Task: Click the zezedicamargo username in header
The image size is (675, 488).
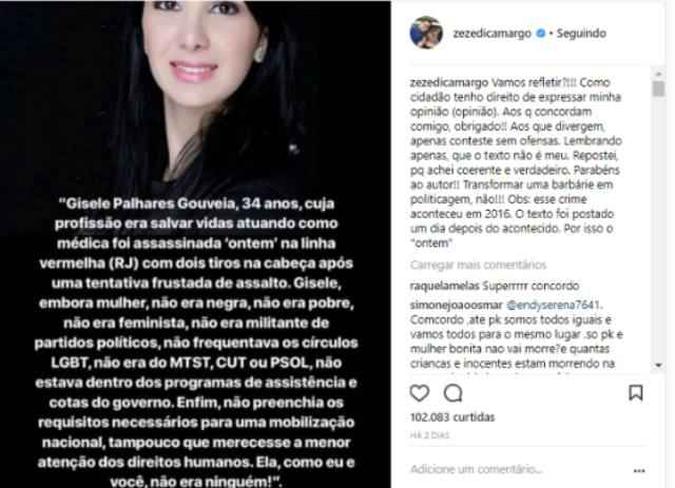Action: click(x=492, y=33)
